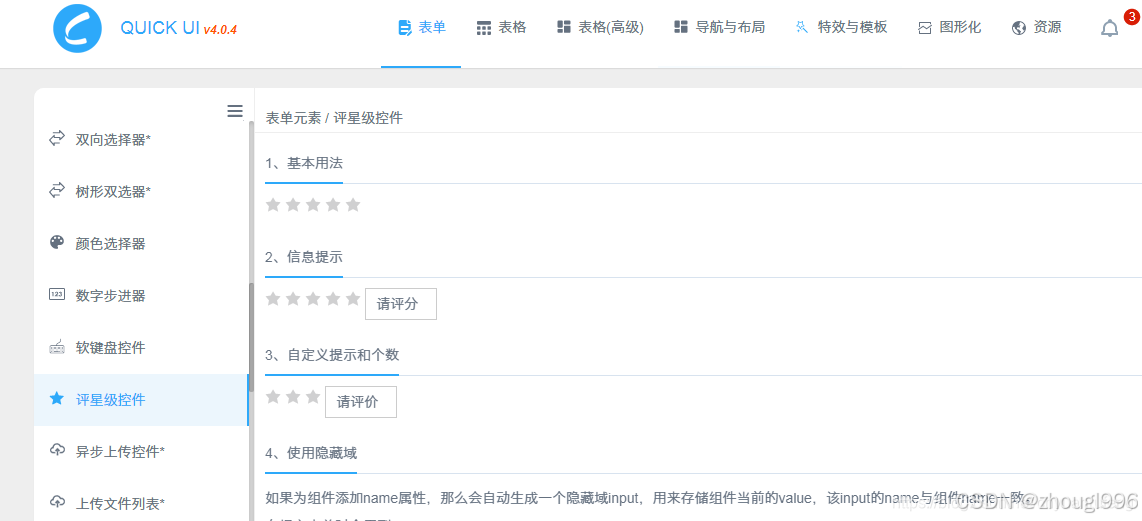This screenshot has width=1142, height=521.
Task: Click the QUICK UI blue logo
Action: click(76, 28)
